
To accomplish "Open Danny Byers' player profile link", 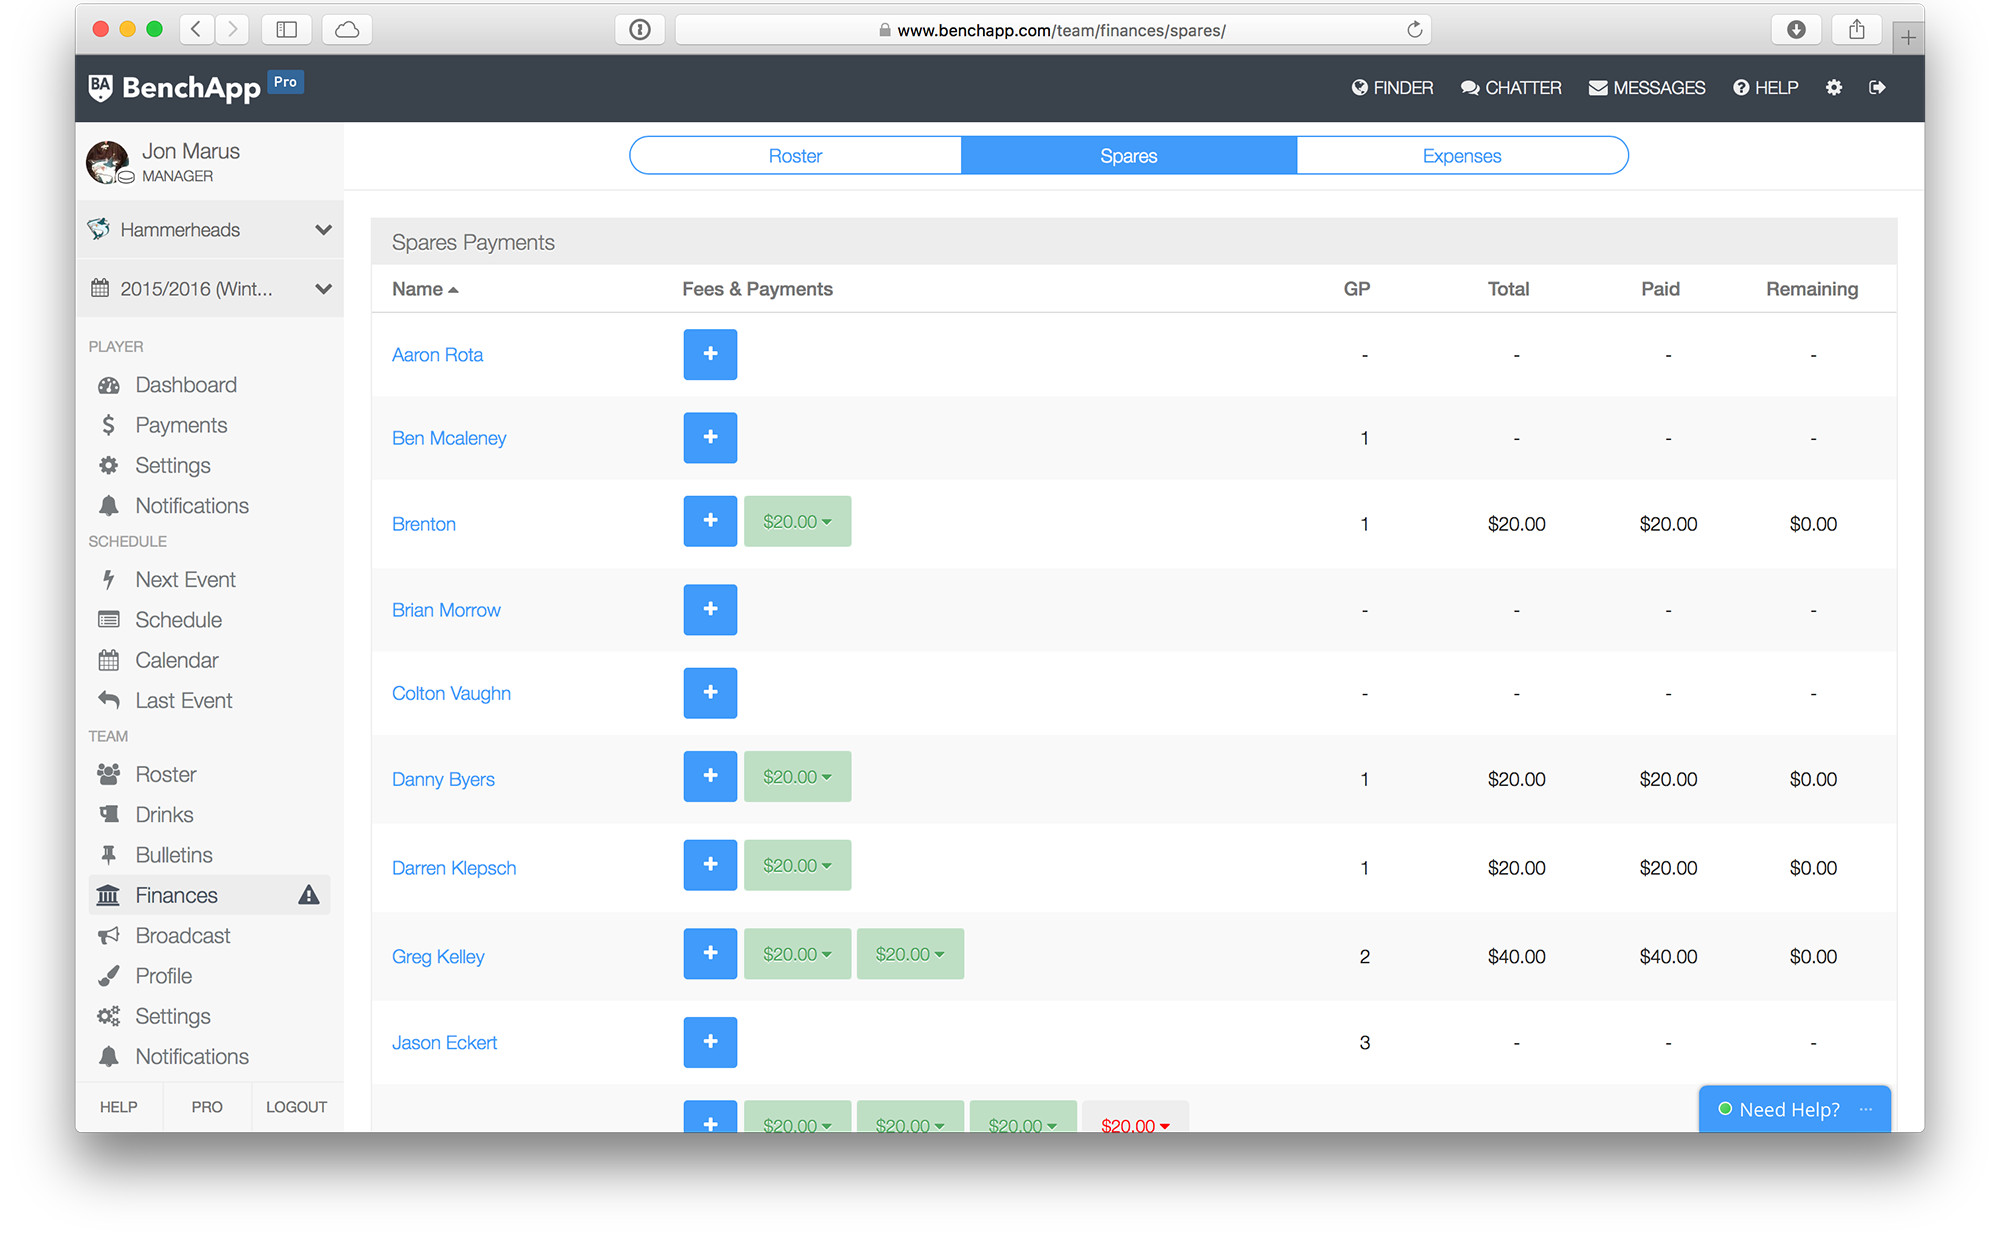I will [443, 779].
